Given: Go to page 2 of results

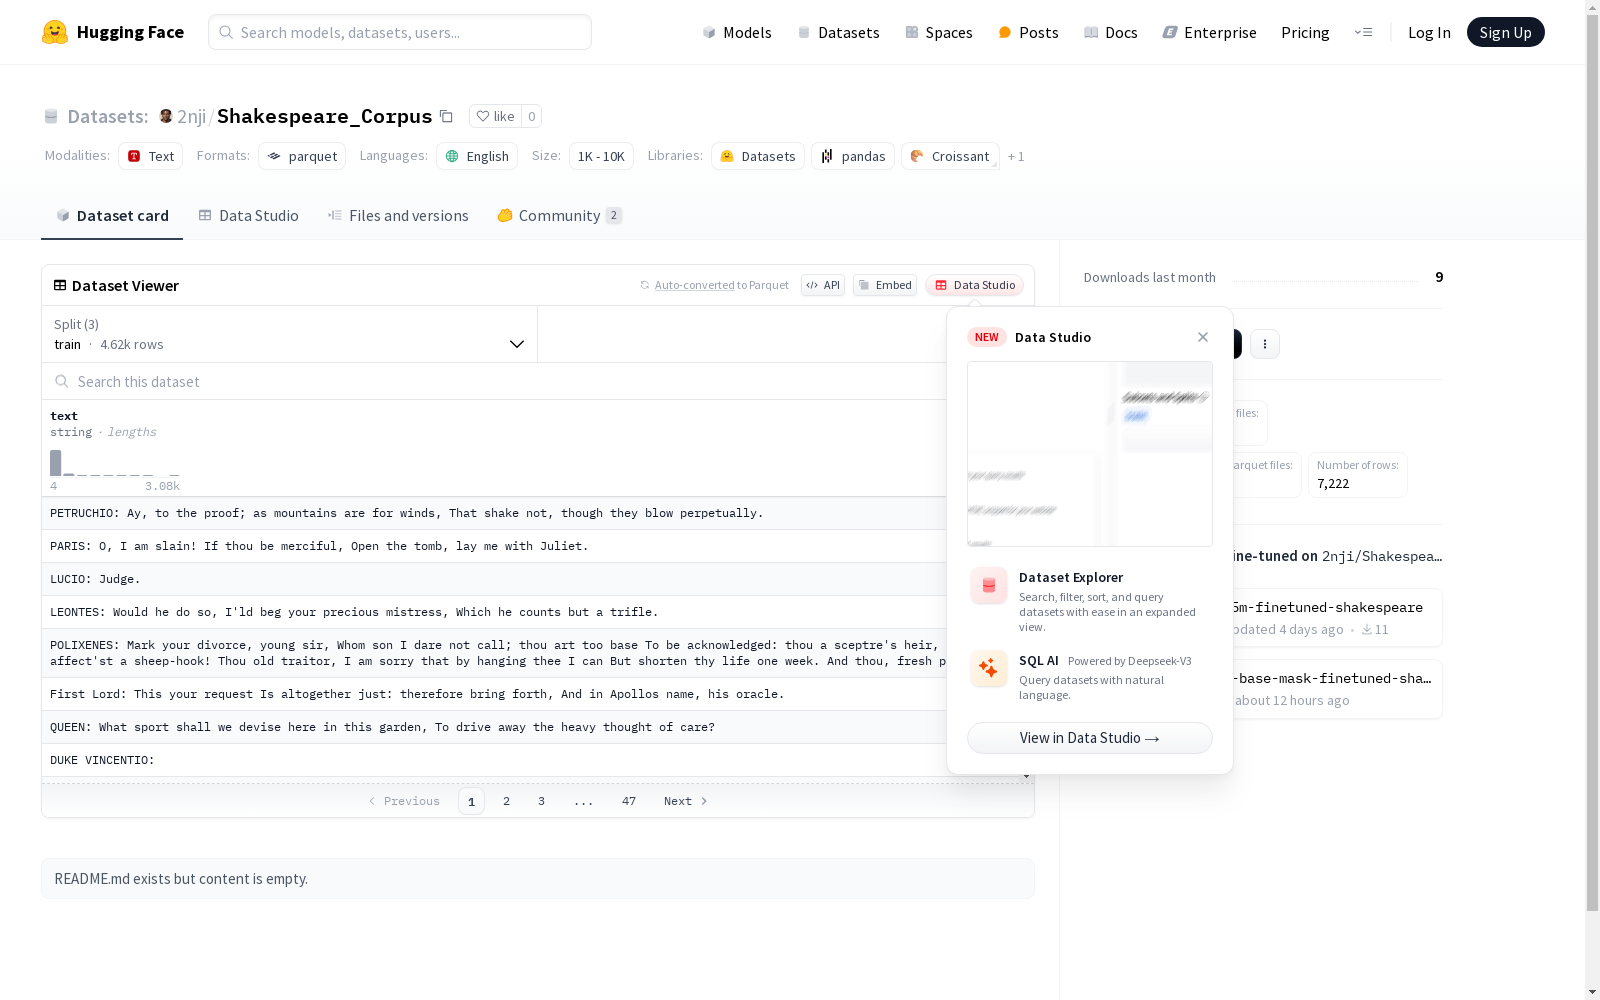Looking at the screenshot, I should pyautogui.click(x=507, y=801).
